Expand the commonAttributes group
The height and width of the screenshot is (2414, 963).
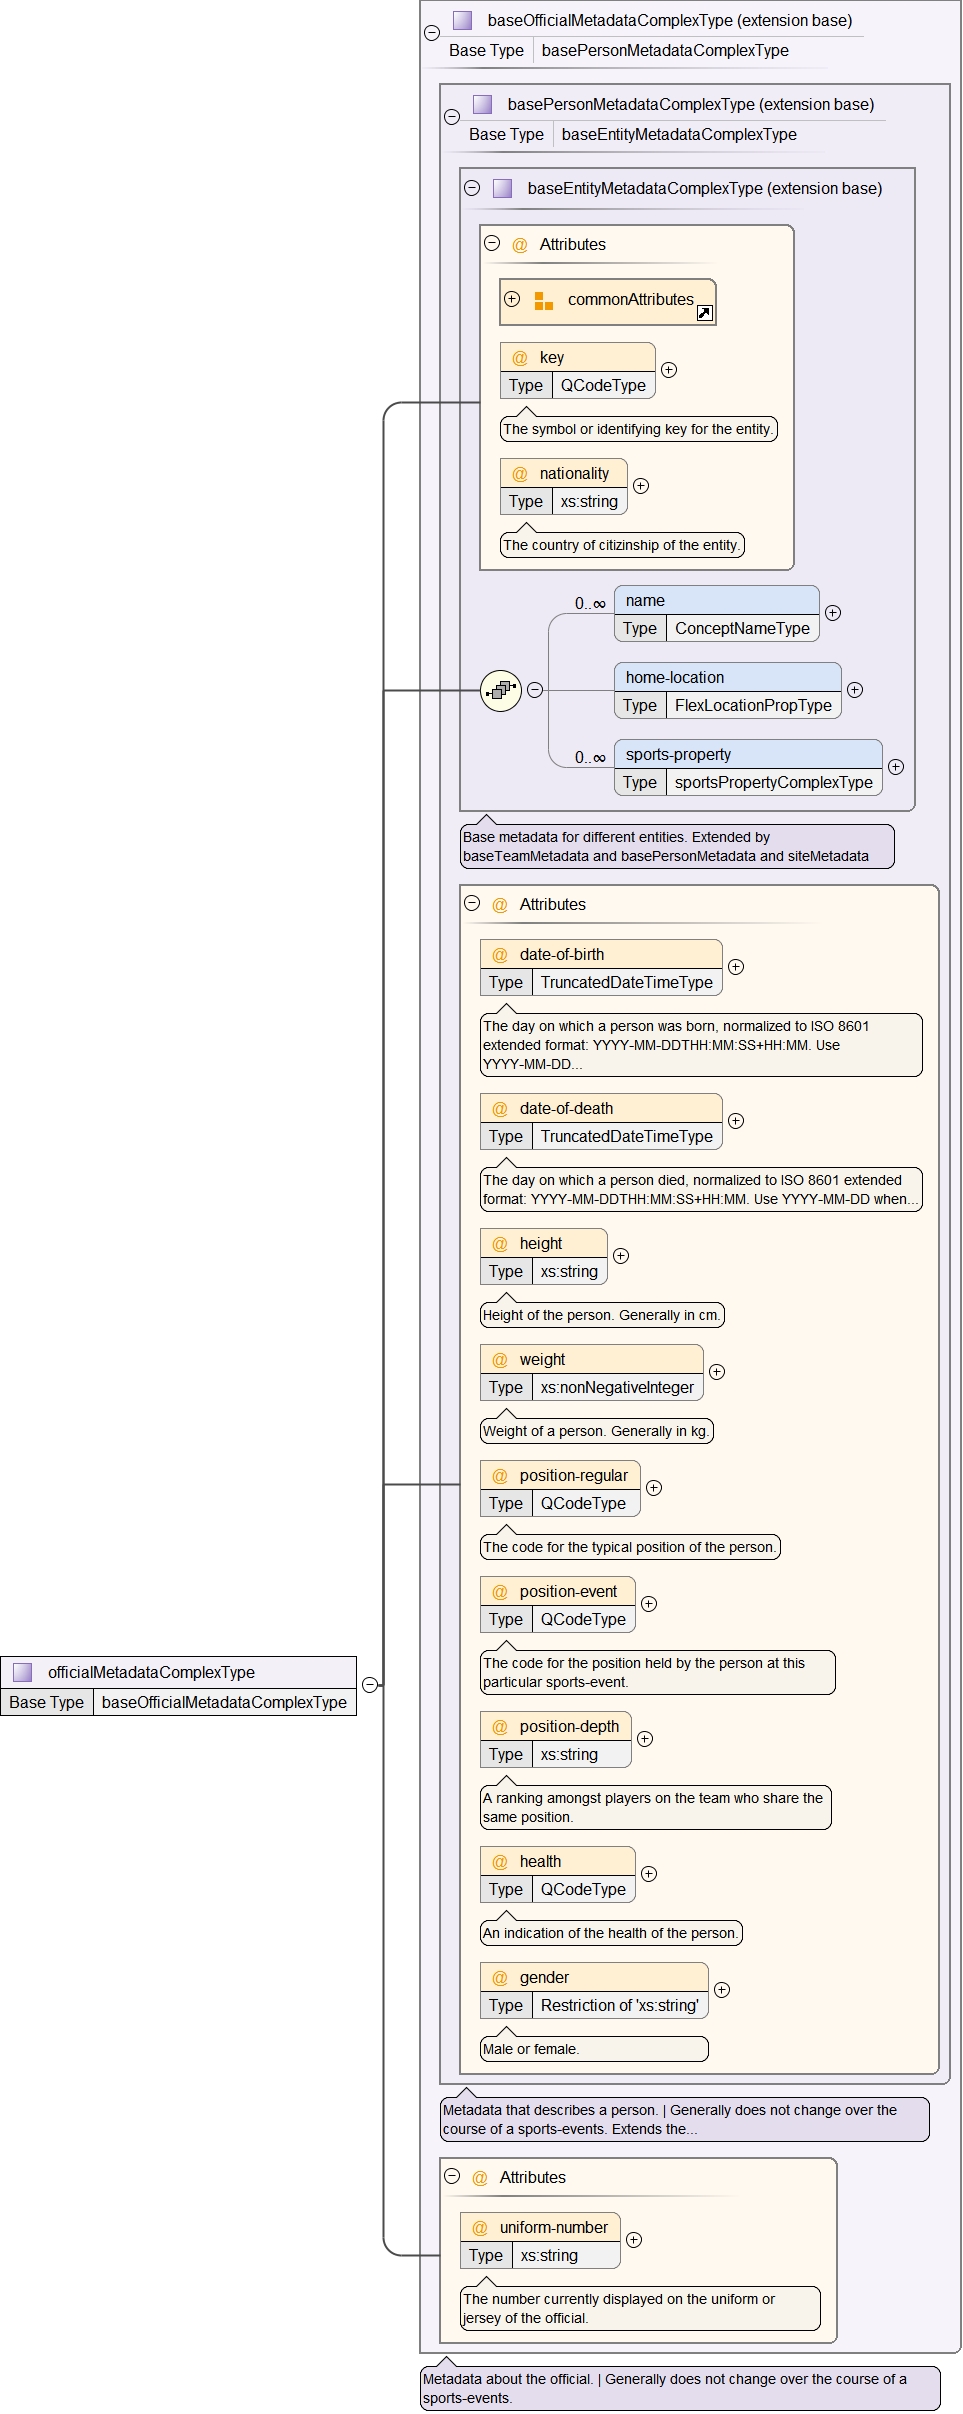pyautogui.click(x=512, y=299)
